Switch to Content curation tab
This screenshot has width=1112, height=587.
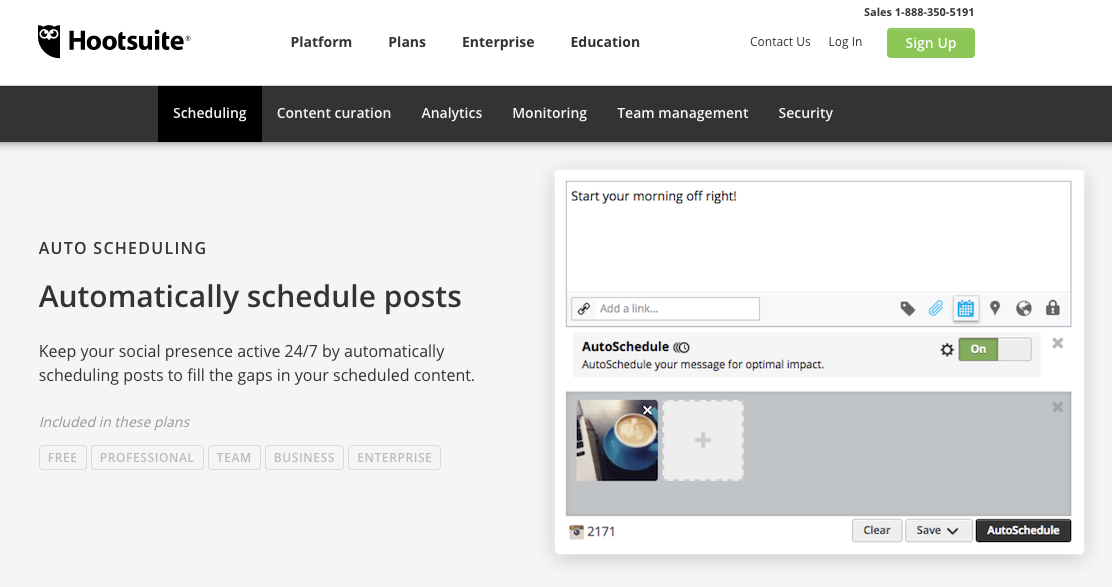tap(334, 113)
